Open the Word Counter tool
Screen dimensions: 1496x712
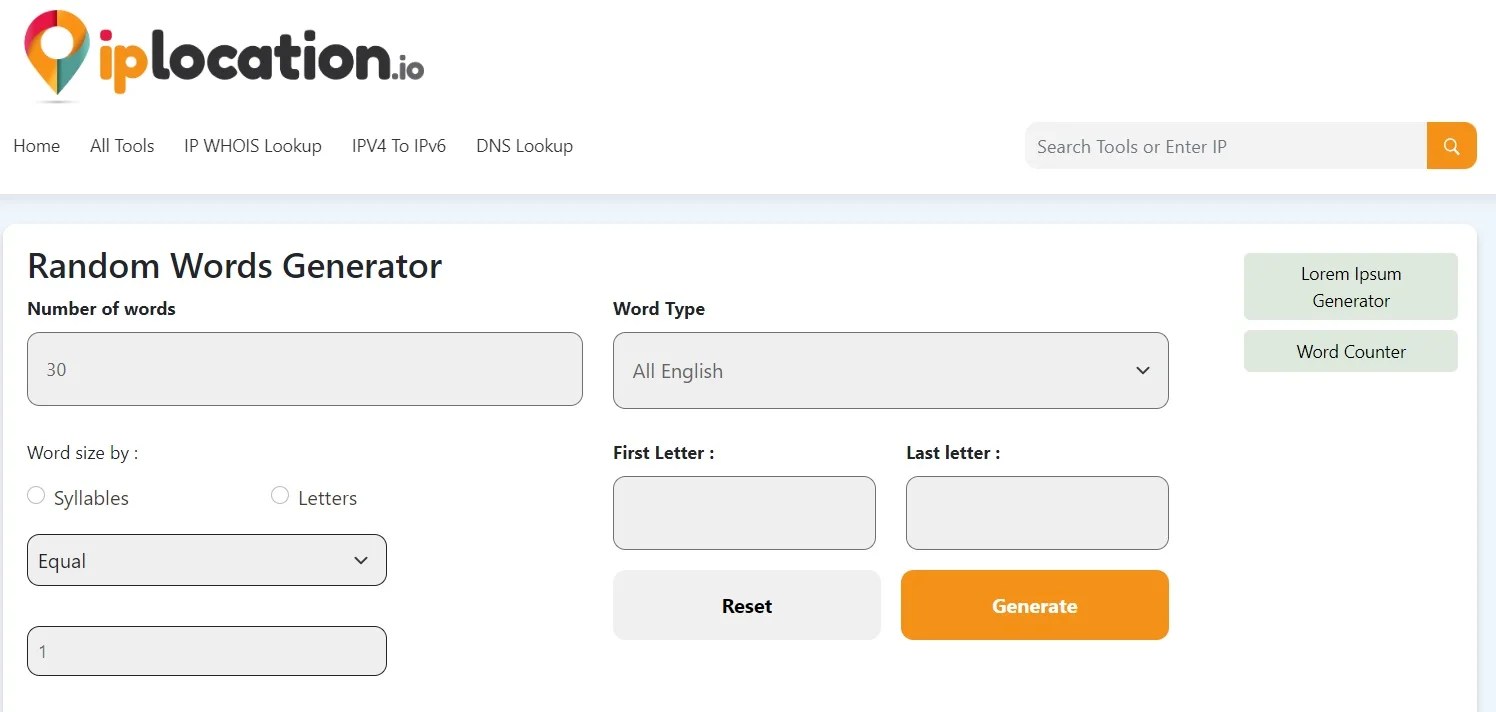pyautogui.click(x=1350, y=351)
